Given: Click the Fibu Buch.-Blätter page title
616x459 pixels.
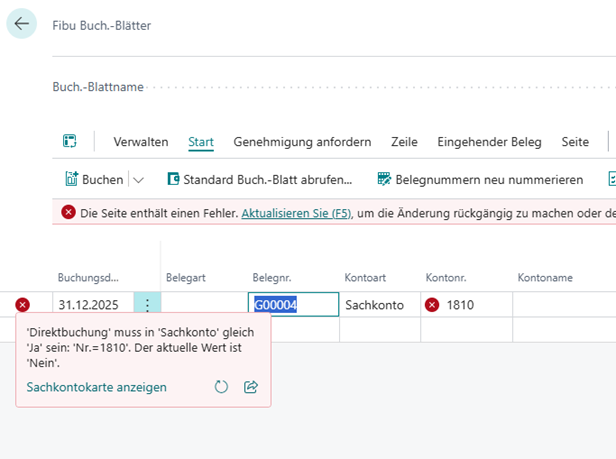Looking at the screenshot, I should click(x=102, y=25).
